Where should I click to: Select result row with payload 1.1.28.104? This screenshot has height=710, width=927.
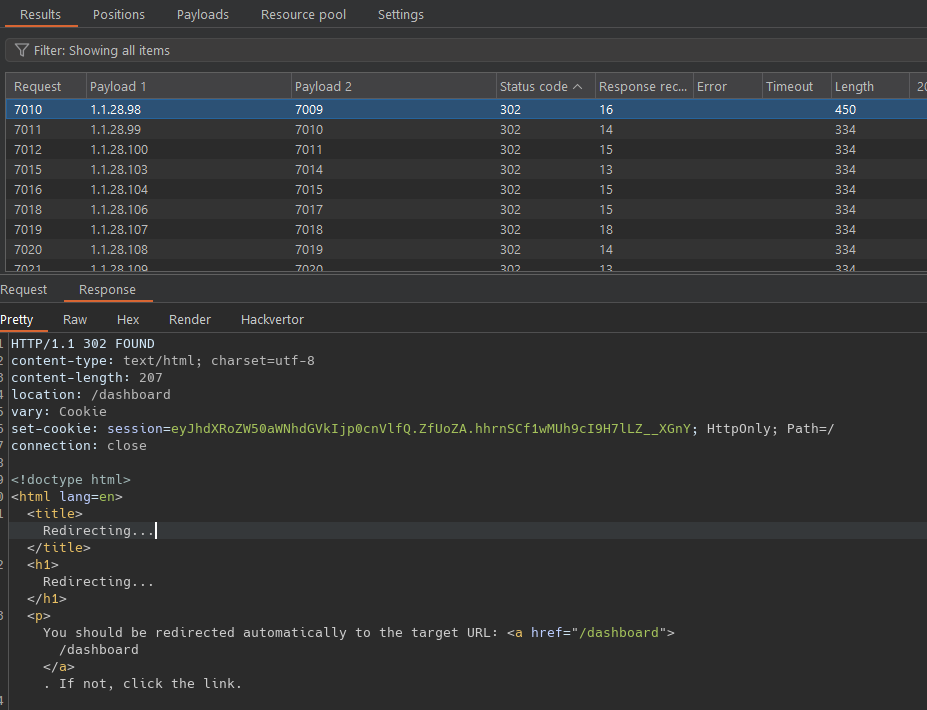(119, 190)
